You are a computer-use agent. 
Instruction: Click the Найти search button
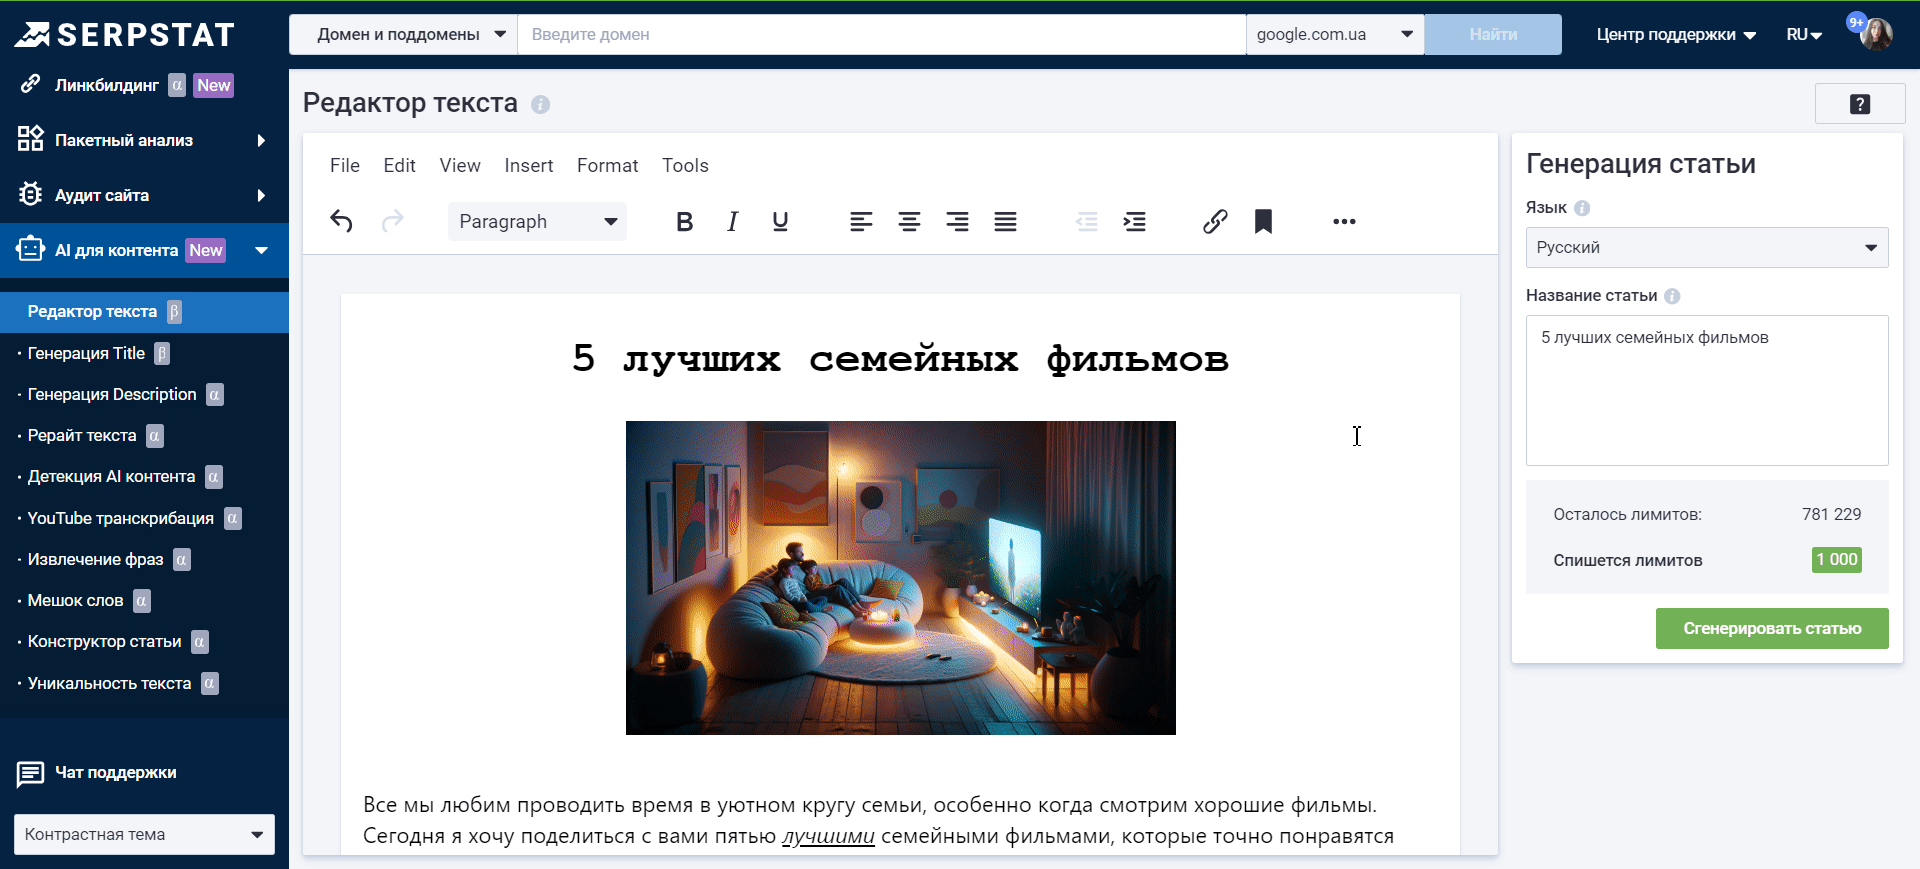[x=1493, y=34]
